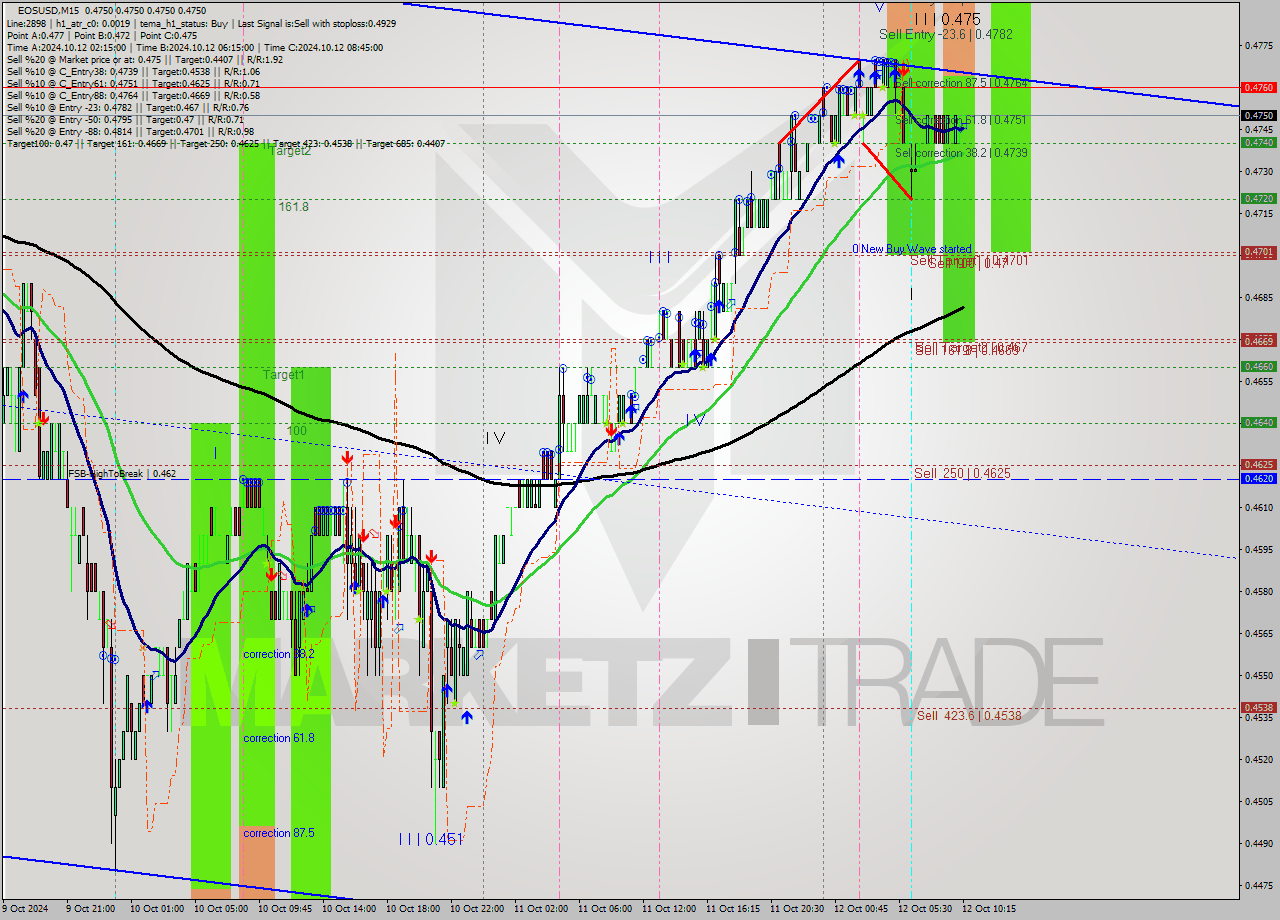This screenshot has height=920, width=1280.
Task: Select the black 0.4750 current price tag
Action: click(1258, 115)
